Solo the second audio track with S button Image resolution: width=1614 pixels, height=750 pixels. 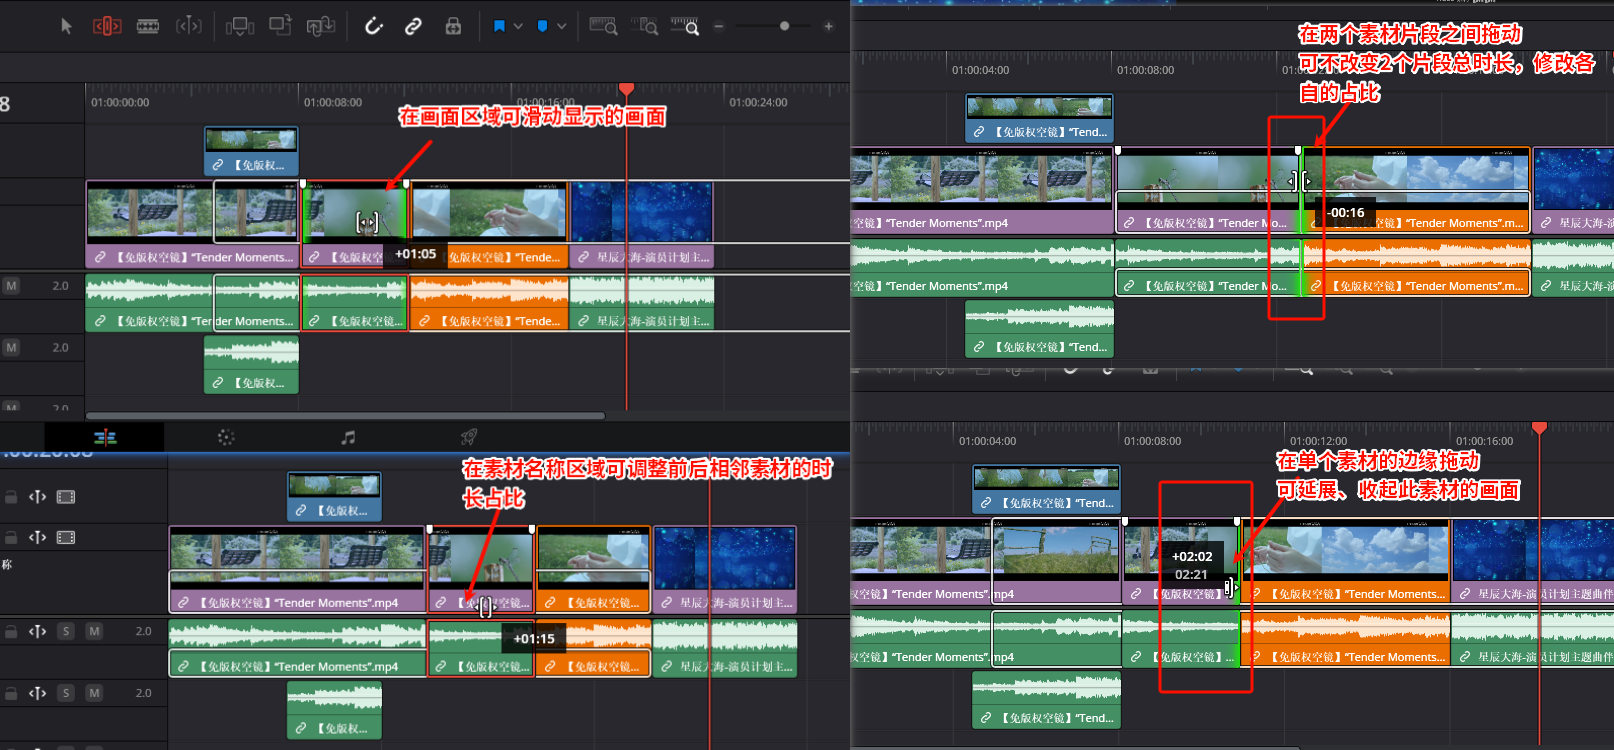[66, 692]
